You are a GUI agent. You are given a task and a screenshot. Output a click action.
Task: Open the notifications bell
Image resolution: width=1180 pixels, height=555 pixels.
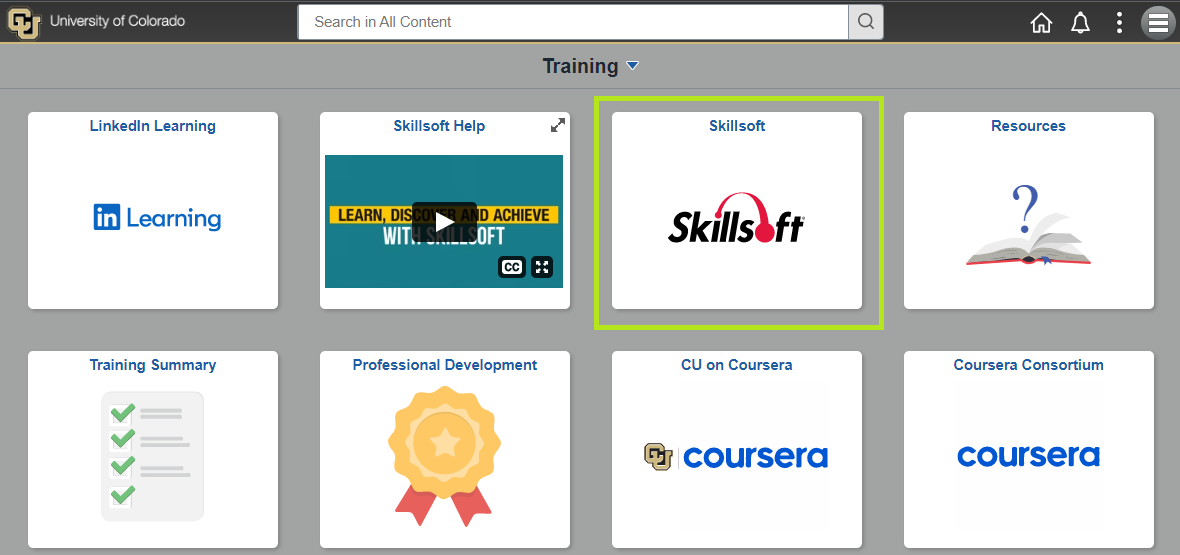coord(1080,23)
